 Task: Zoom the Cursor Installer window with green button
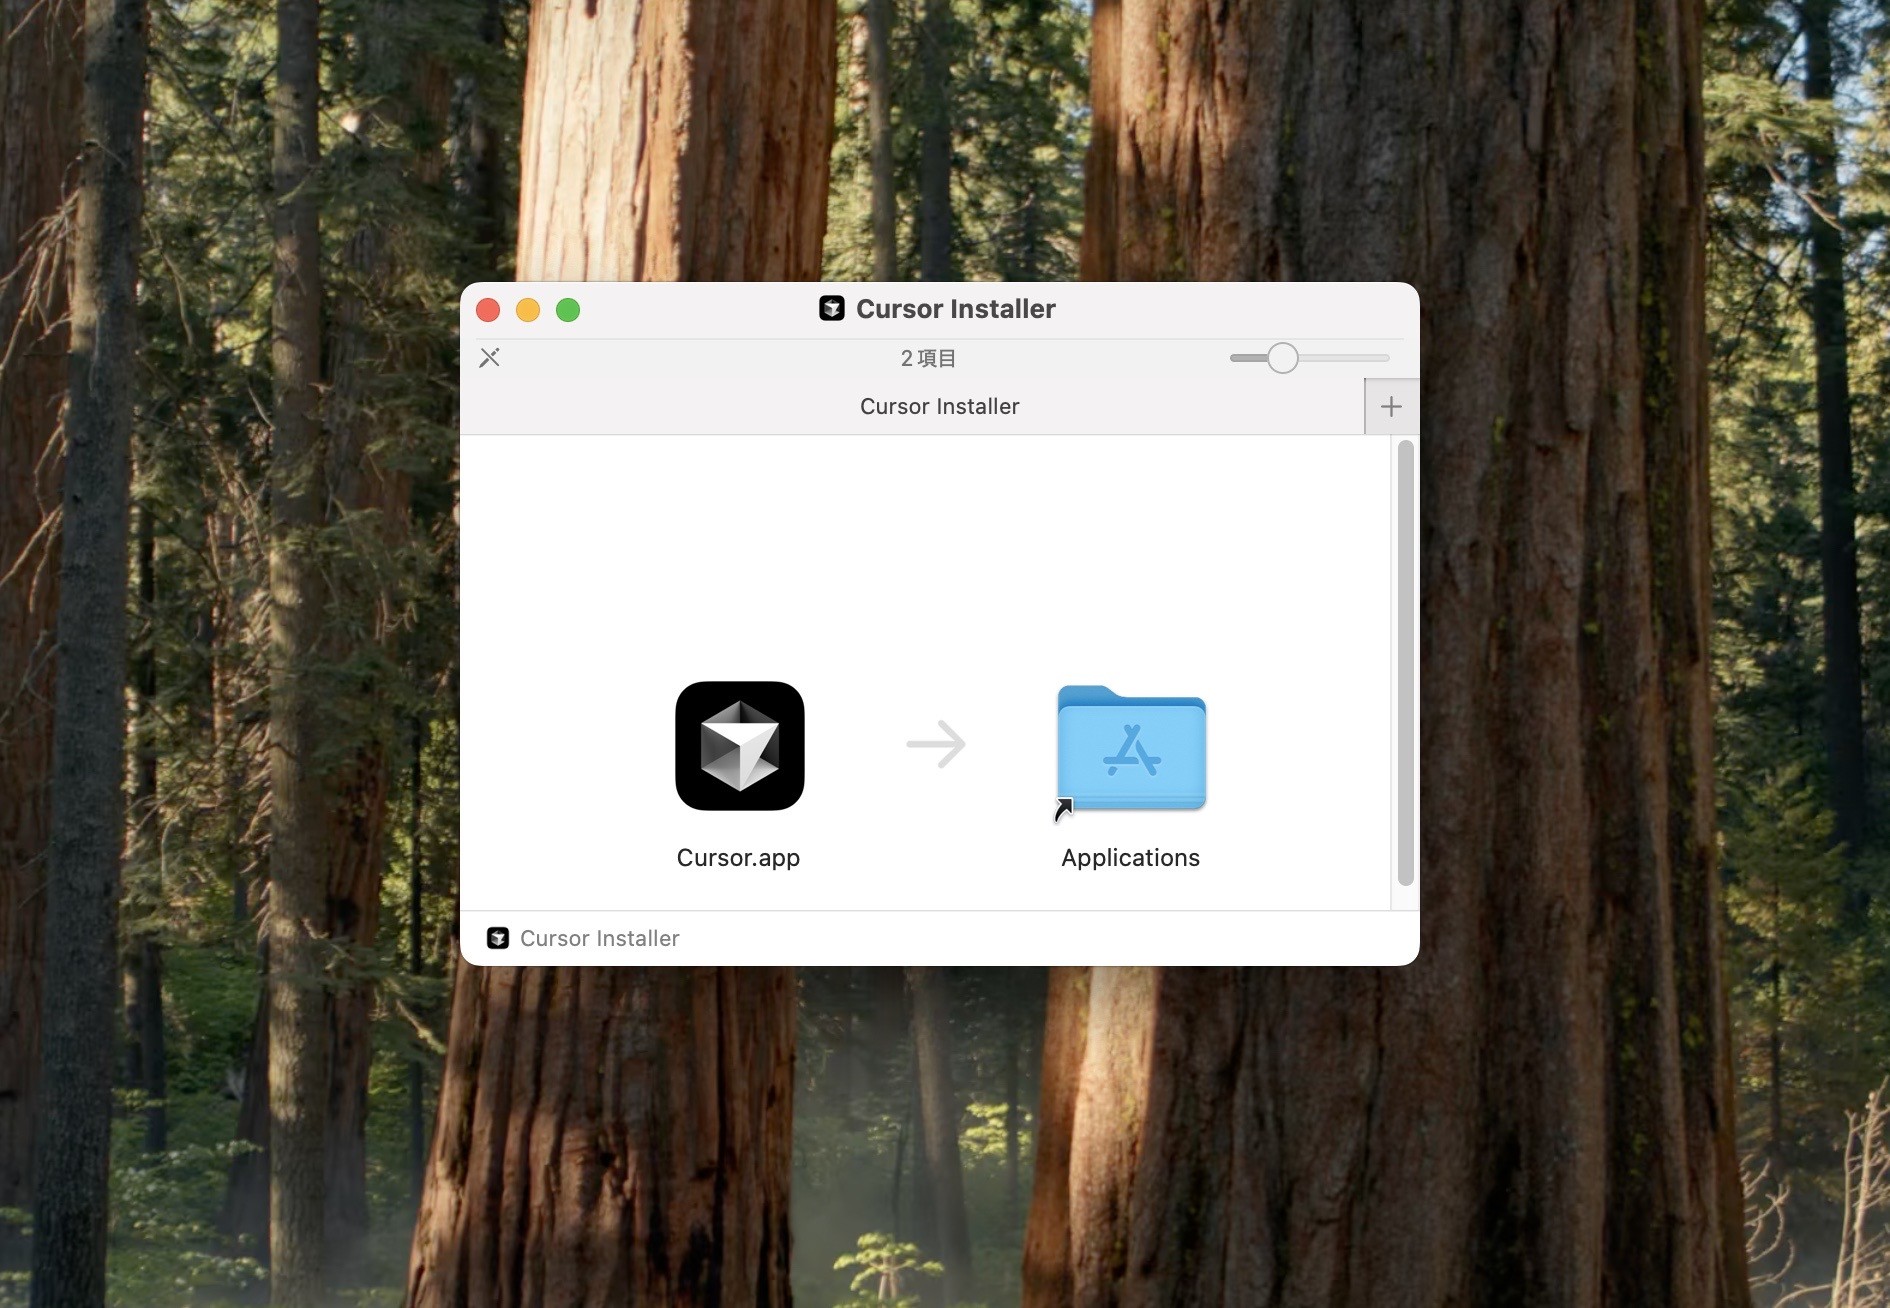568,310
